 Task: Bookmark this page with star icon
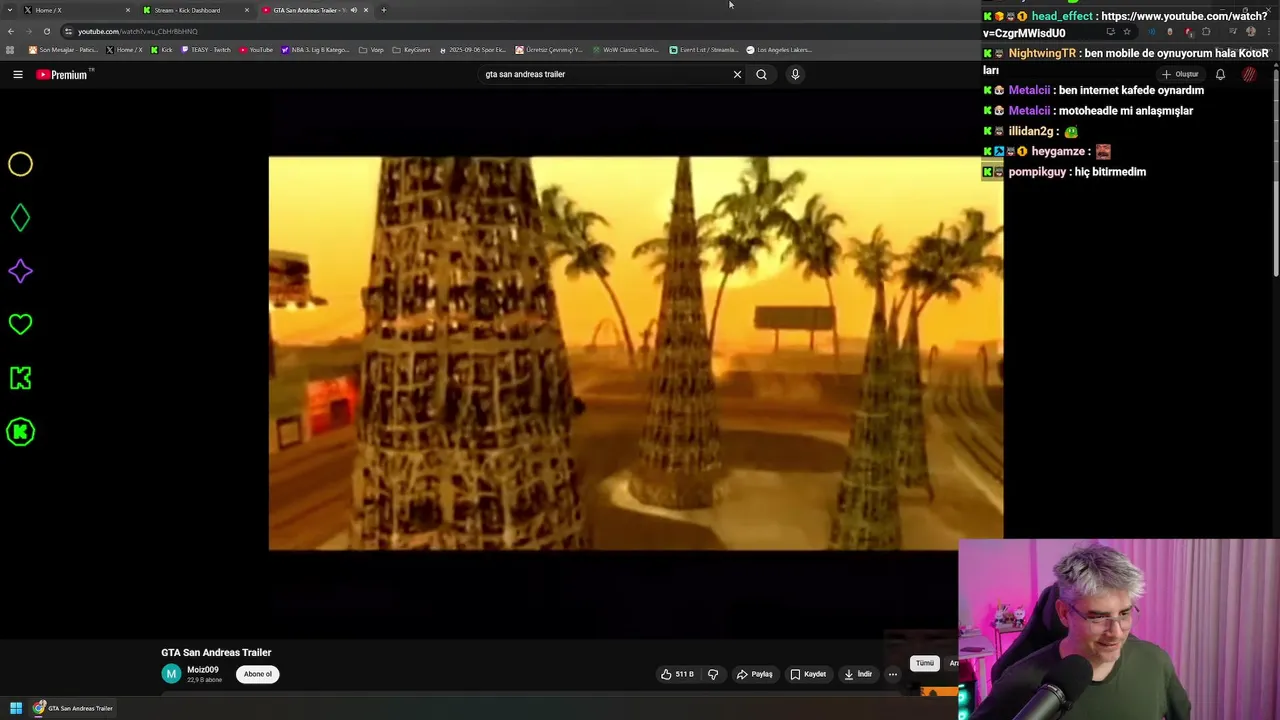tap(1127, 31)
